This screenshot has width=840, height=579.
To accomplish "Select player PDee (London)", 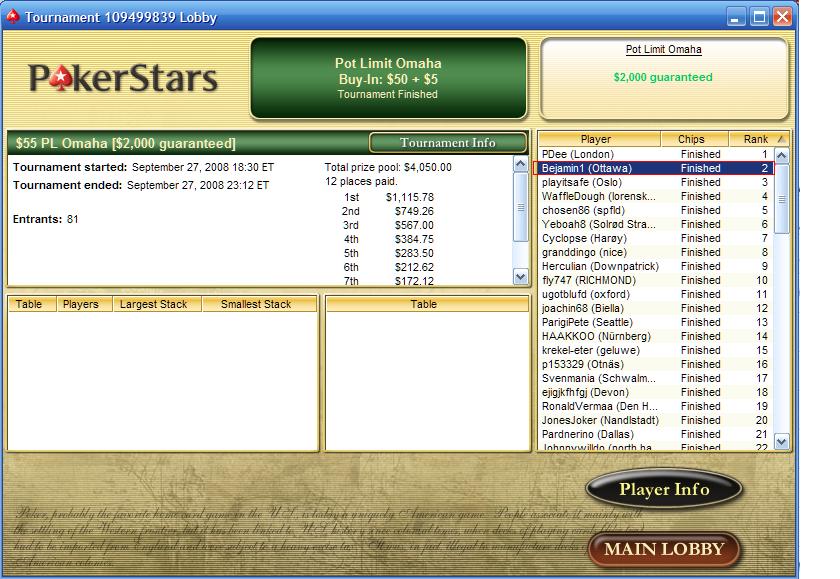I will [655, 154].
